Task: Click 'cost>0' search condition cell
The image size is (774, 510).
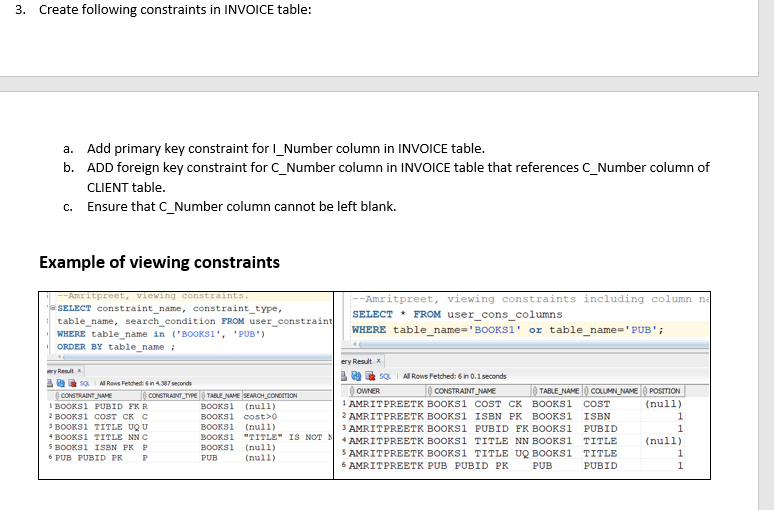Action: (x=261, y=417)
